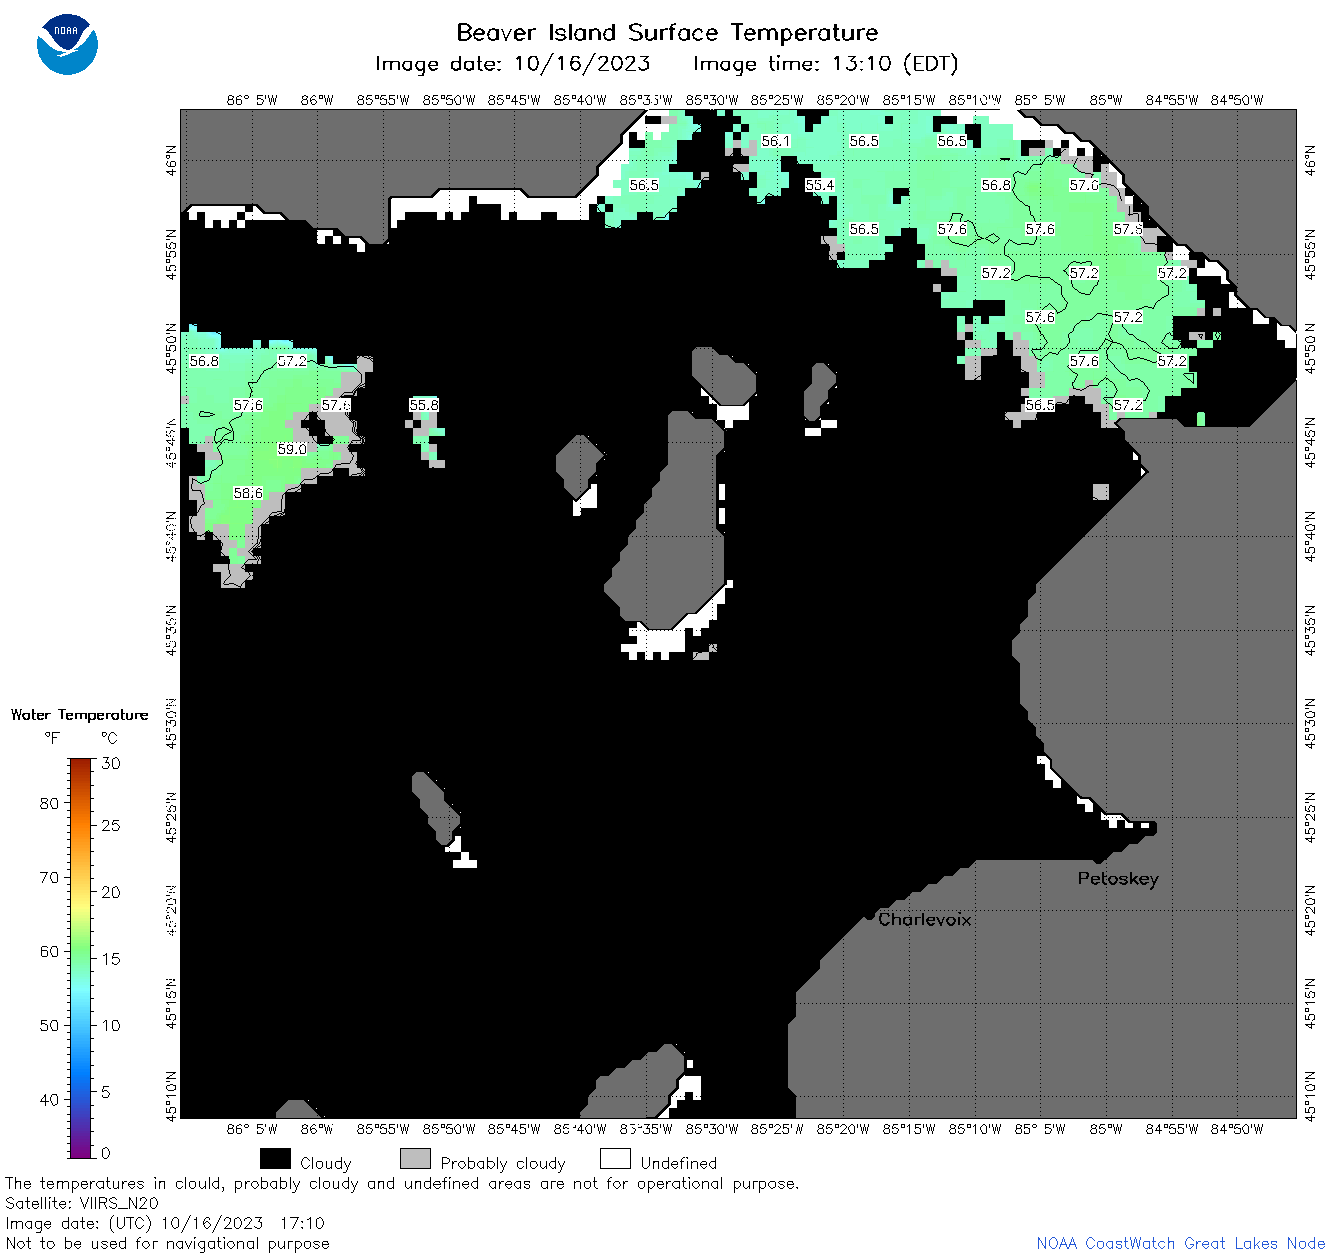Click the 86°W label on top axis

coord(317,100)
